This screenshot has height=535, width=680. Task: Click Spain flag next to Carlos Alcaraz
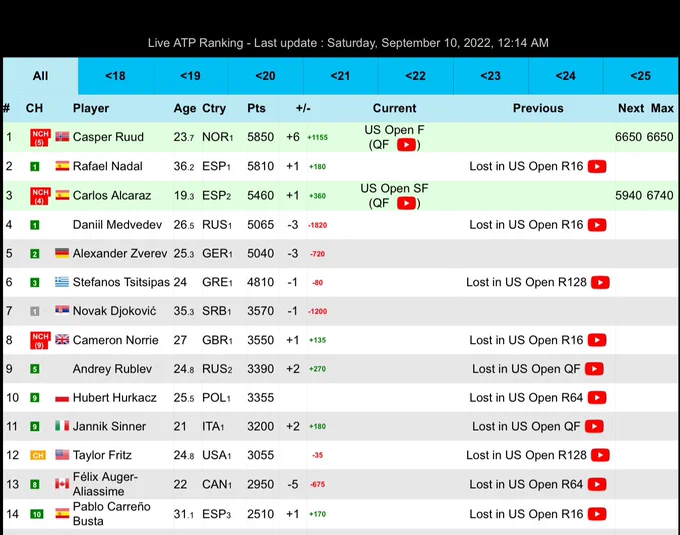(x=62, y=195)
